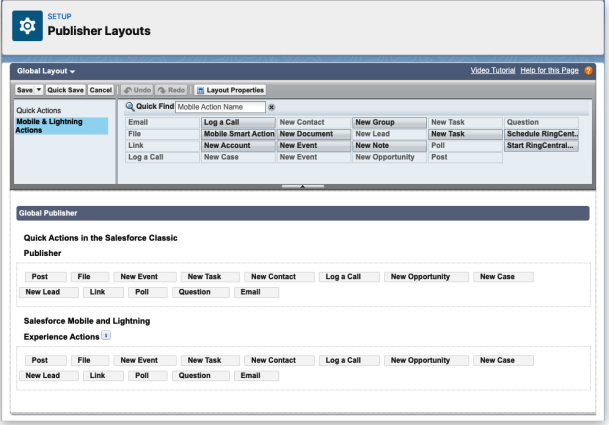
Task: Open the Global Layout dropdown
Action: (x=46, y=71)
